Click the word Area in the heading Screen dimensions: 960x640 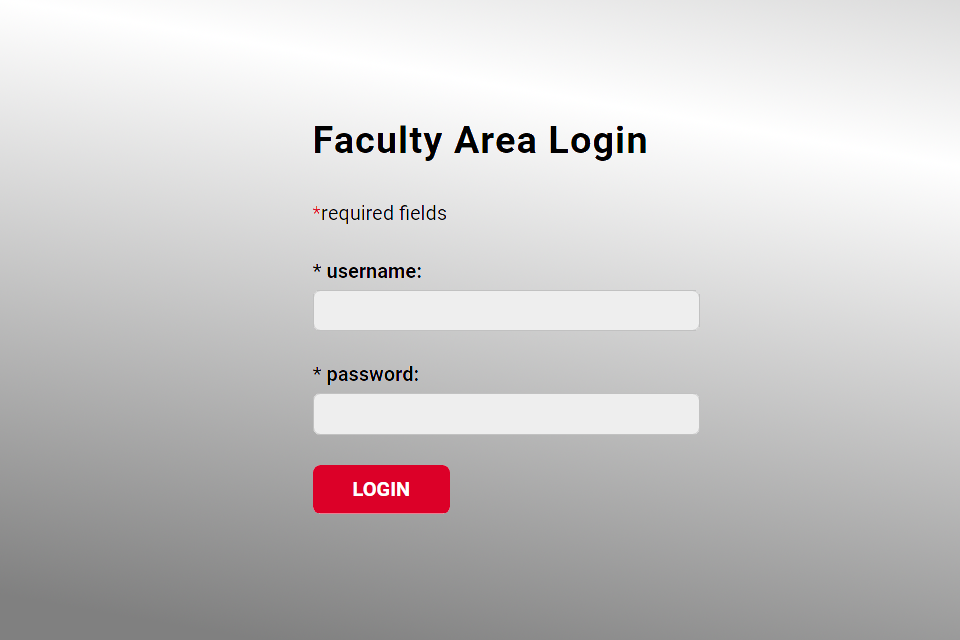click(x=495, y=141)
